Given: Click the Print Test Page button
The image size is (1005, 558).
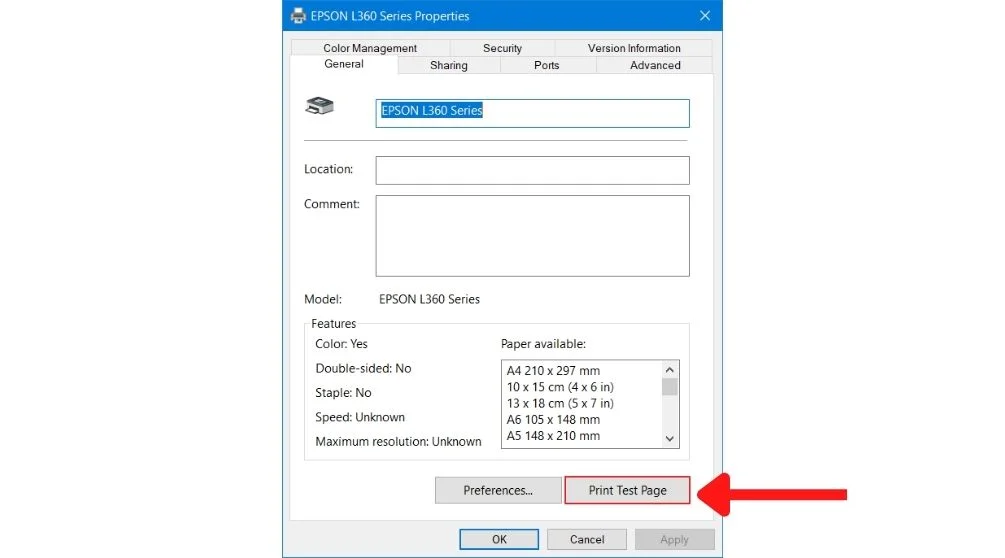Looking at the screenshot, I should 627,490.
